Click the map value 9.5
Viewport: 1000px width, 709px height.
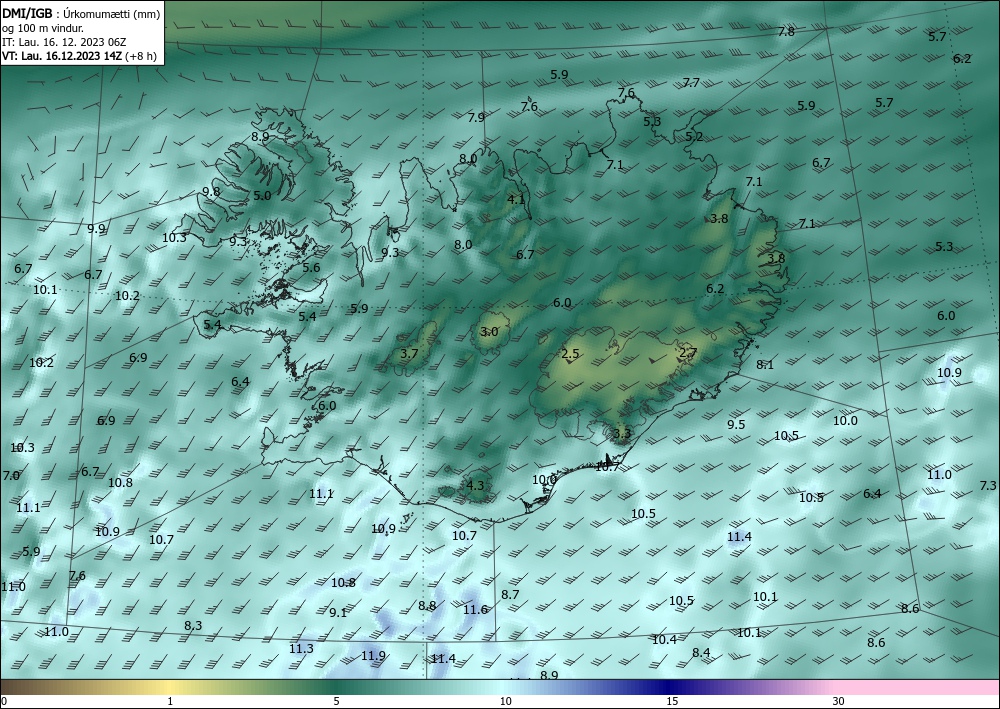coord(736,425)
